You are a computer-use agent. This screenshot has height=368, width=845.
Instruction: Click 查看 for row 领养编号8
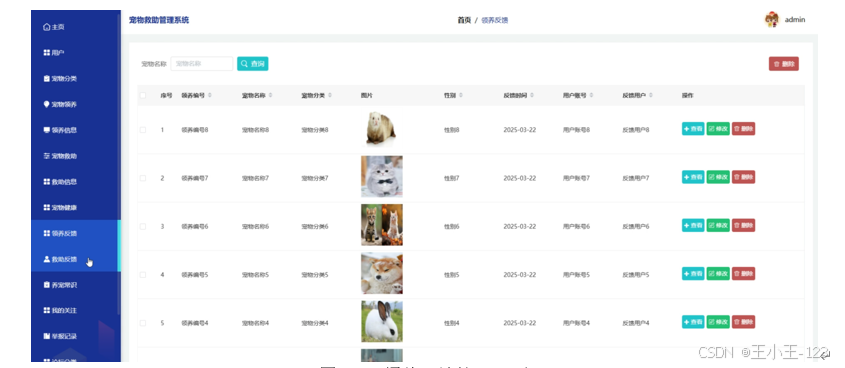[x=693, y=129]
